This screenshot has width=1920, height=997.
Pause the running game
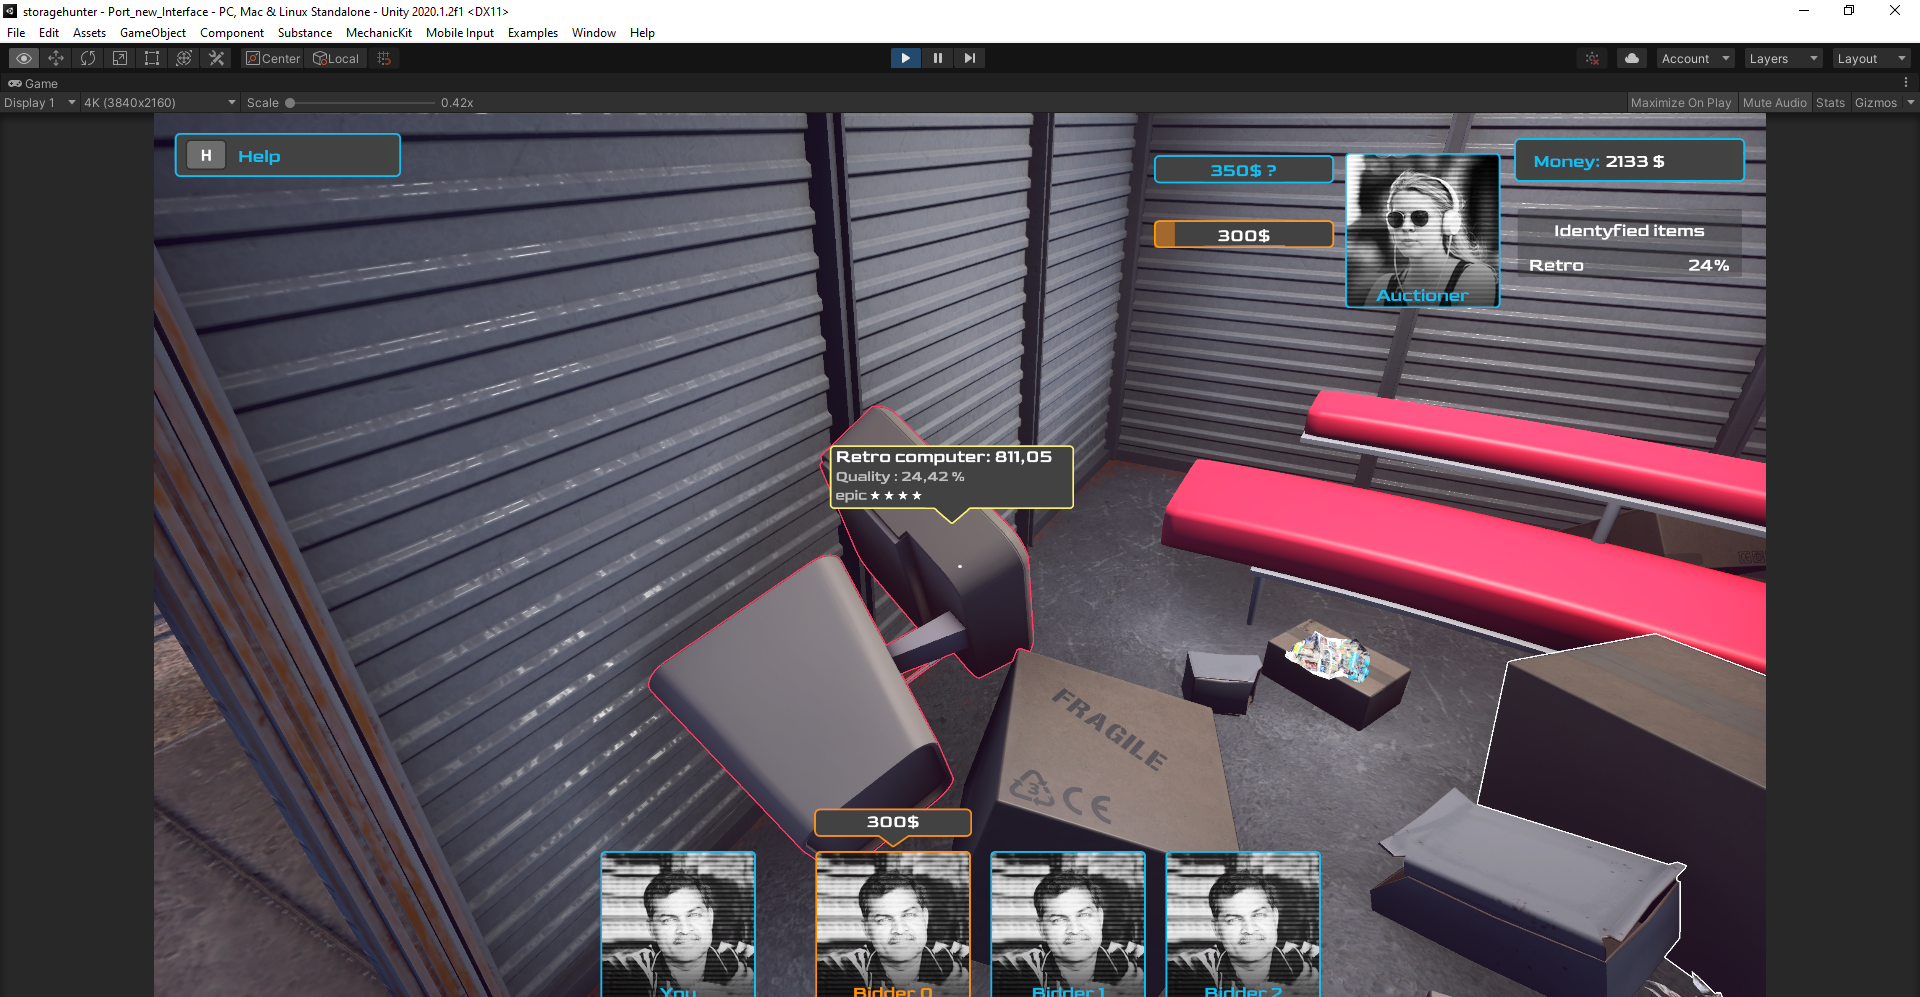(x=937, y=58)
